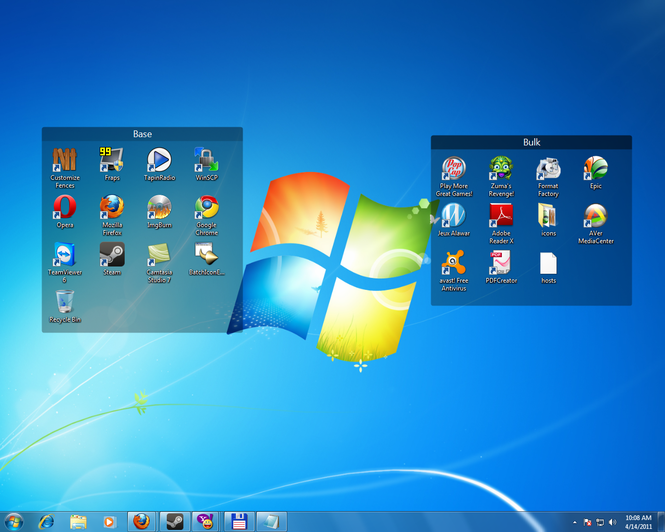Select the Recycle Bin icon
This screenshot has height=532, width=665.
click(64, 306)
